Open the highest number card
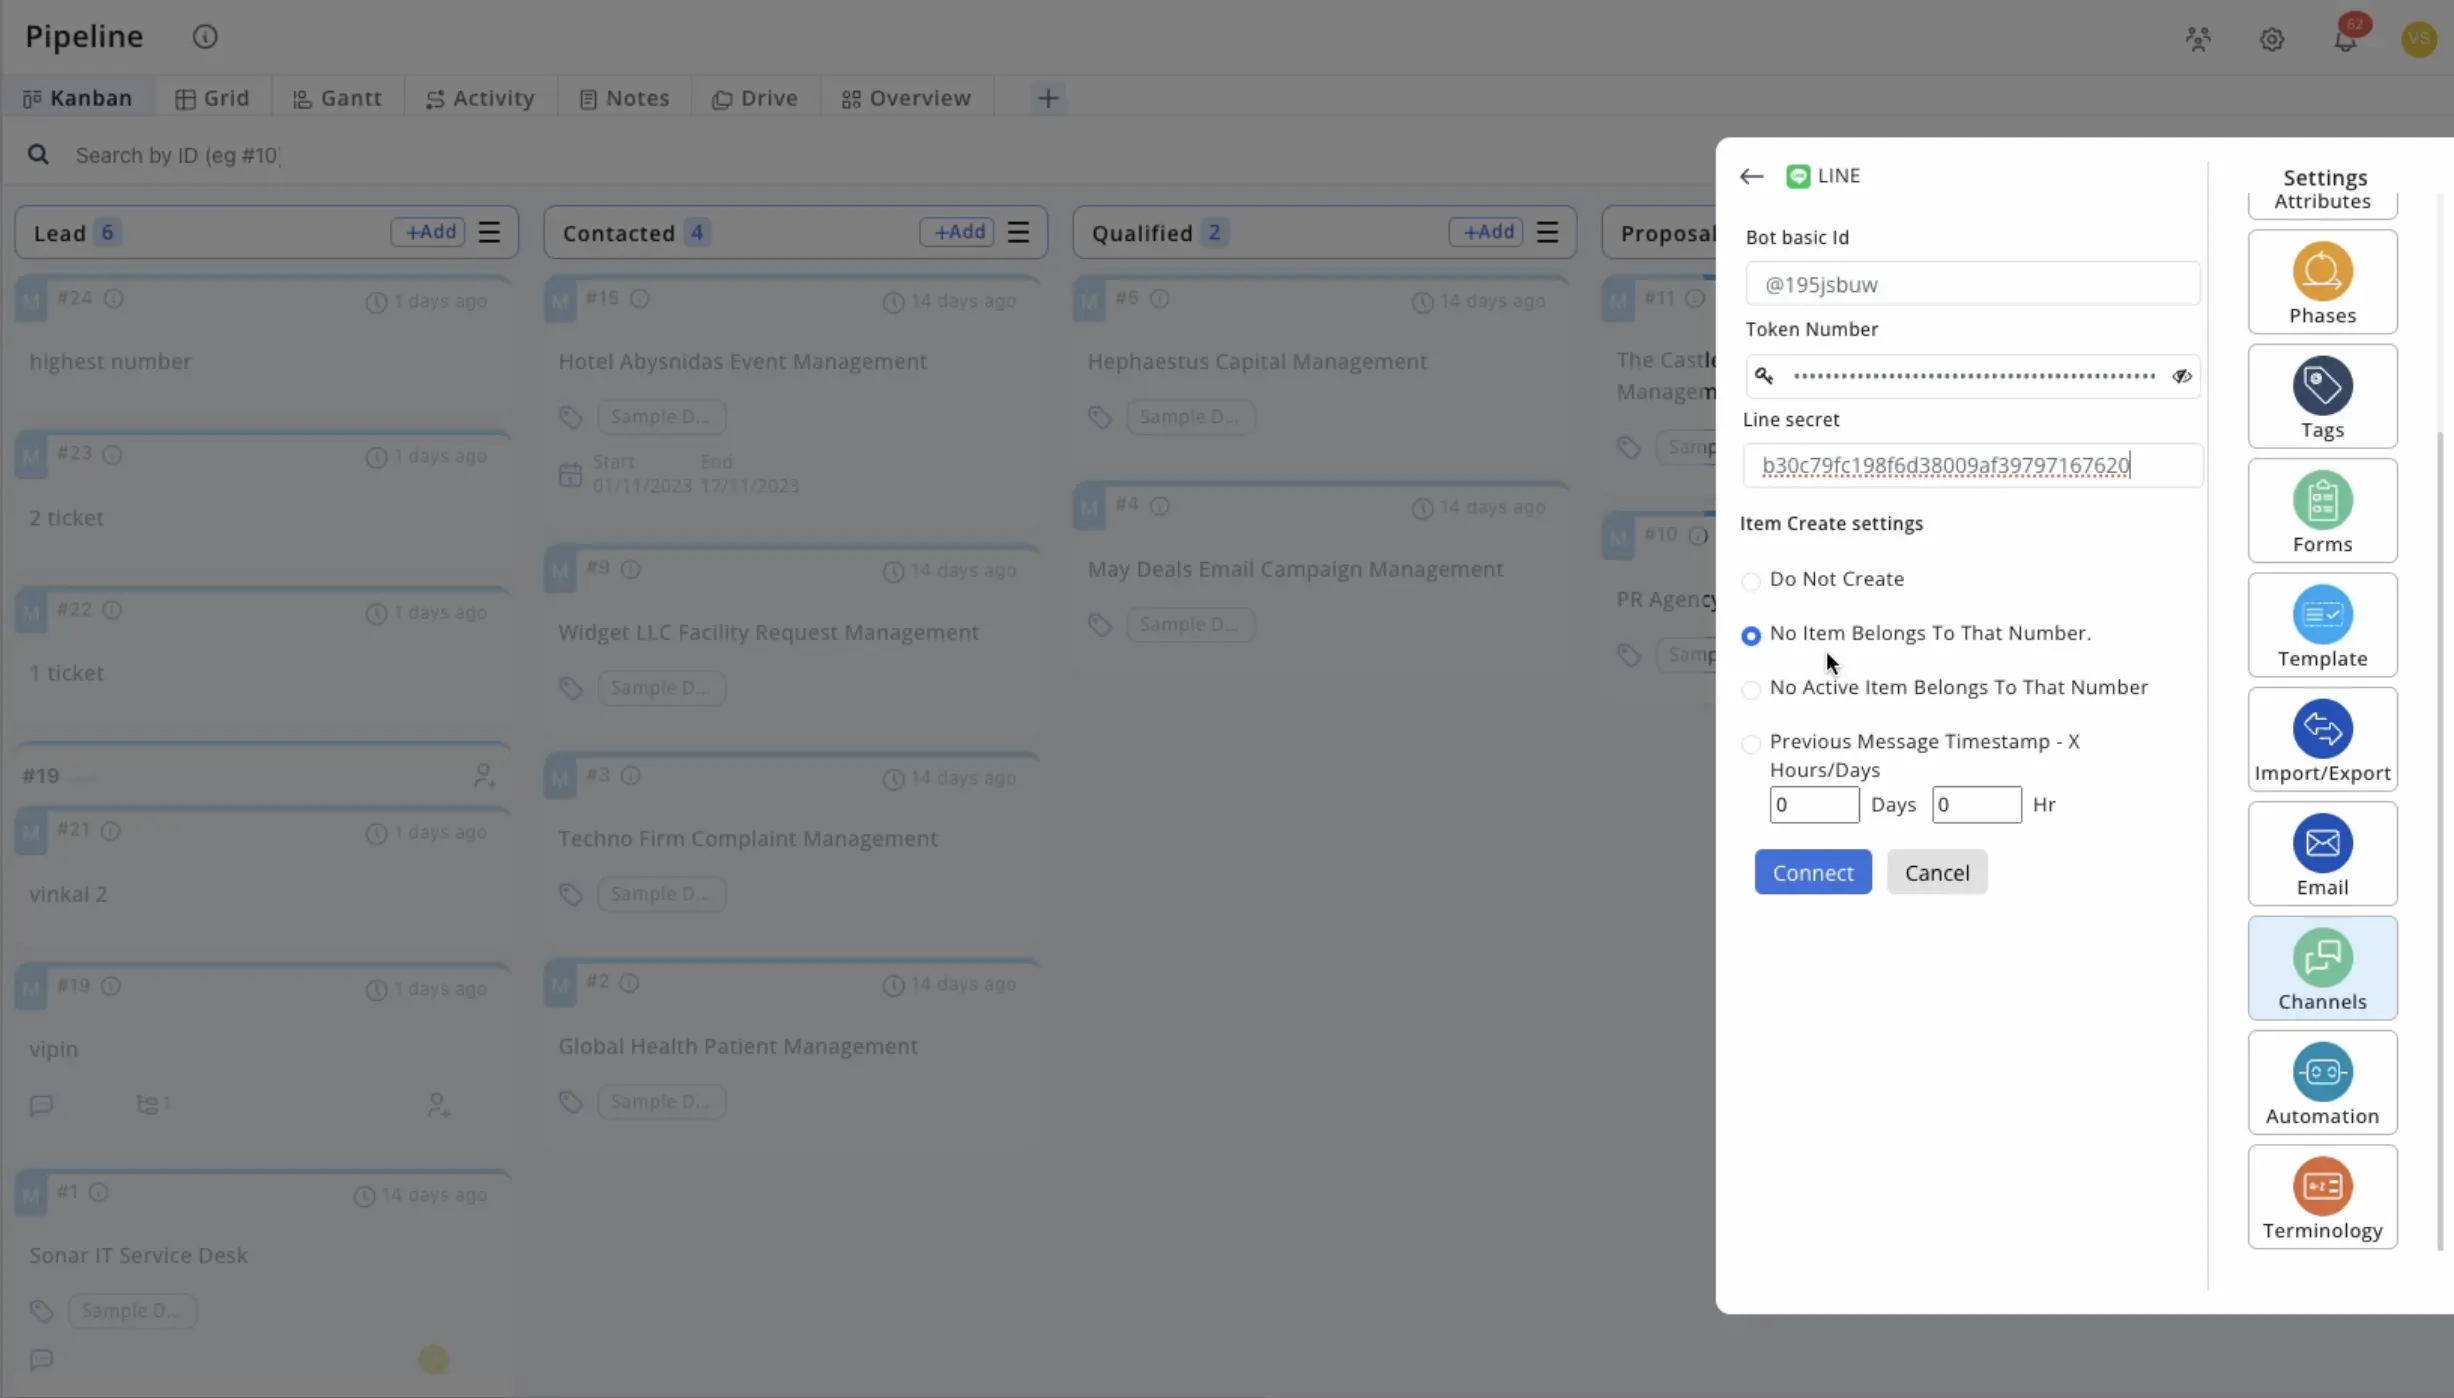This screenshot has width=2454, height=1398. tap(264, 347)
